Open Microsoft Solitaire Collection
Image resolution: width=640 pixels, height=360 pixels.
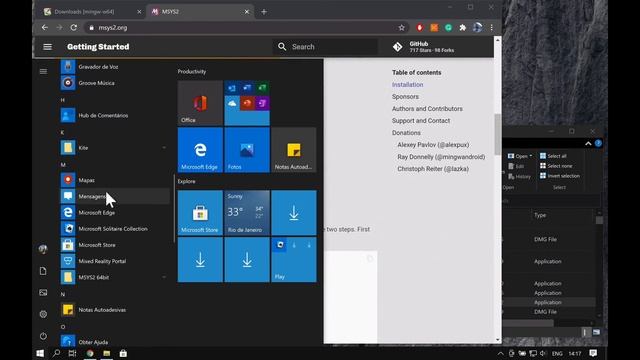[x=114, y=229]
